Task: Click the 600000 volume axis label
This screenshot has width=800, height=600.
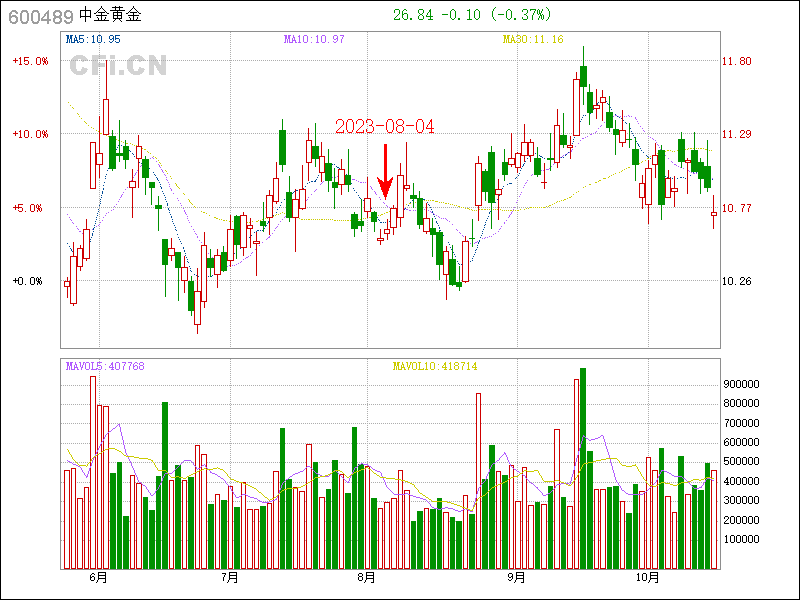Action: (x=741, y=442)
